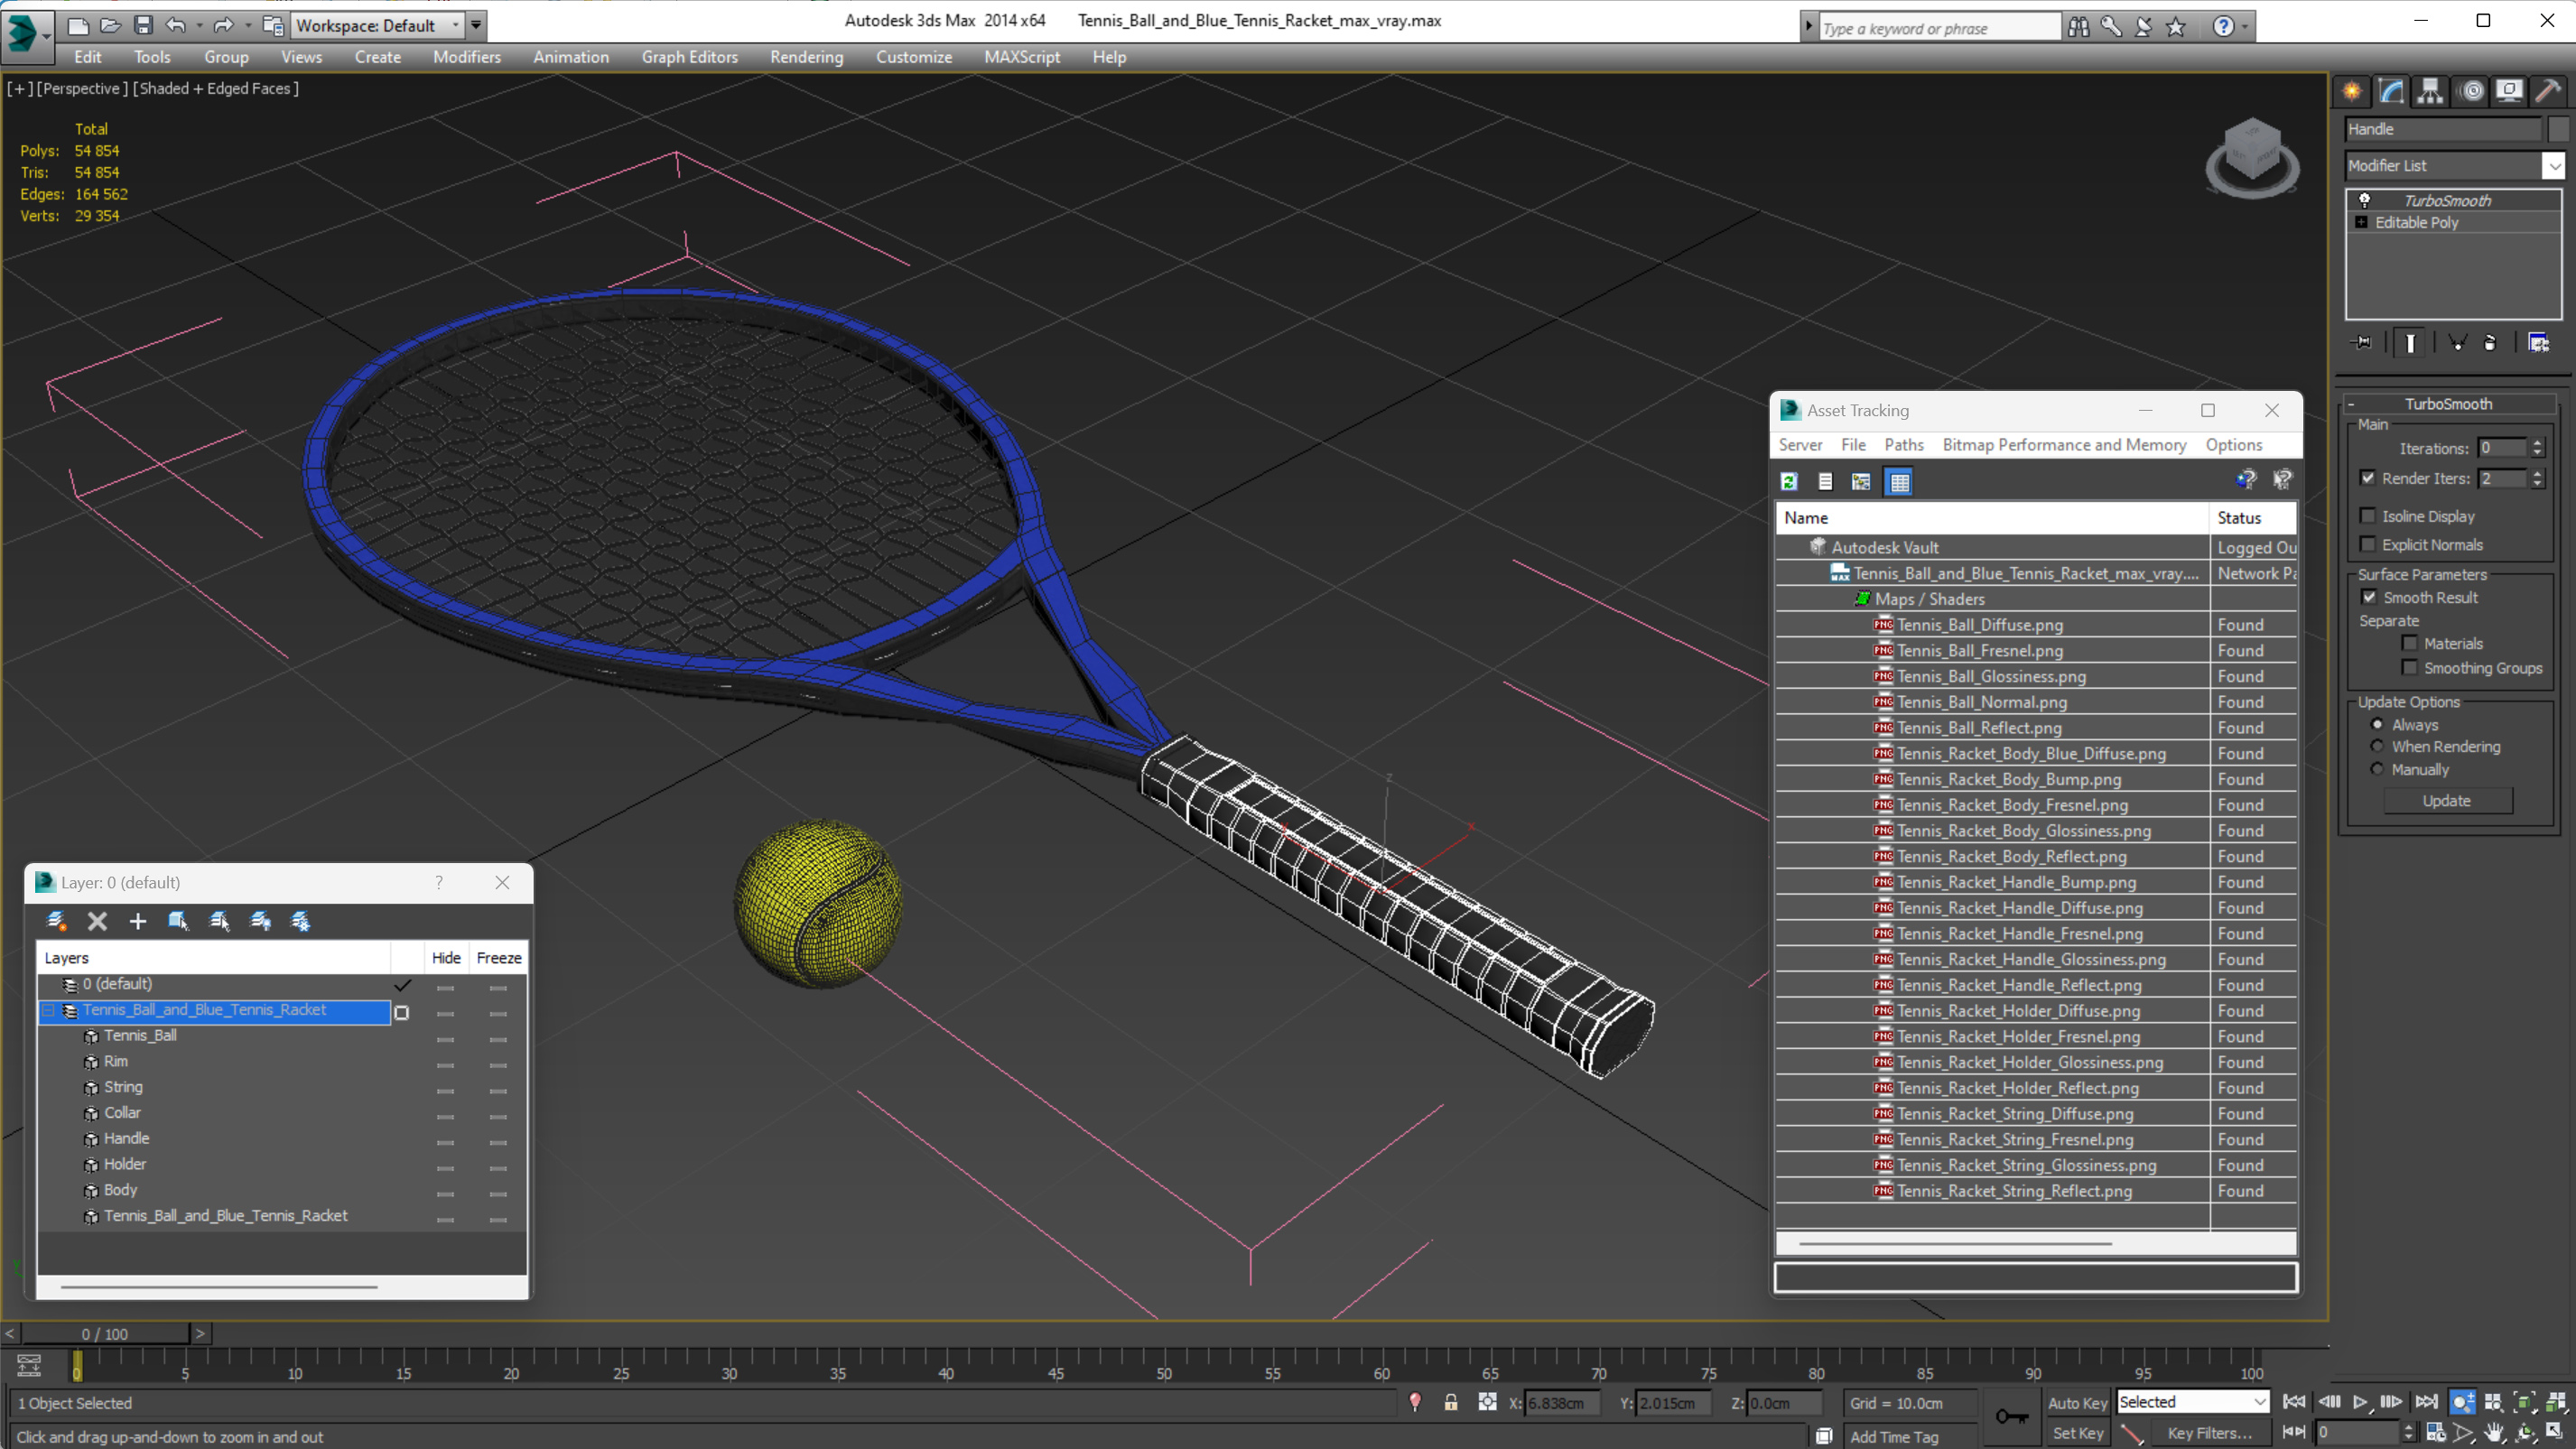Click Delete layer X icon in Layer dialog
2576x1449 pixels.
tap(97, 921)
